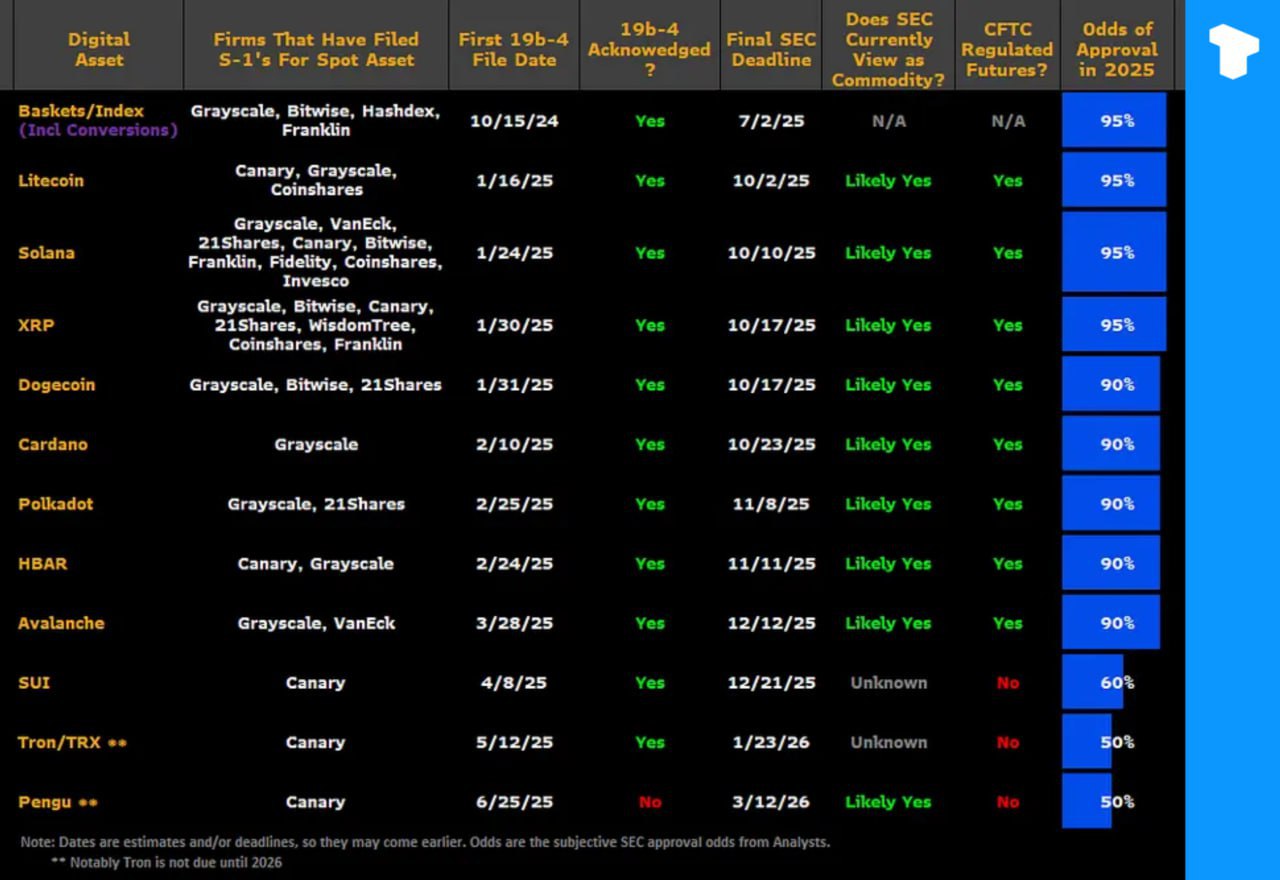Click "Grayscale, 21Shares" in Polkadot row
This screenshot has height=880, width=1280.
tap(316, 504)
